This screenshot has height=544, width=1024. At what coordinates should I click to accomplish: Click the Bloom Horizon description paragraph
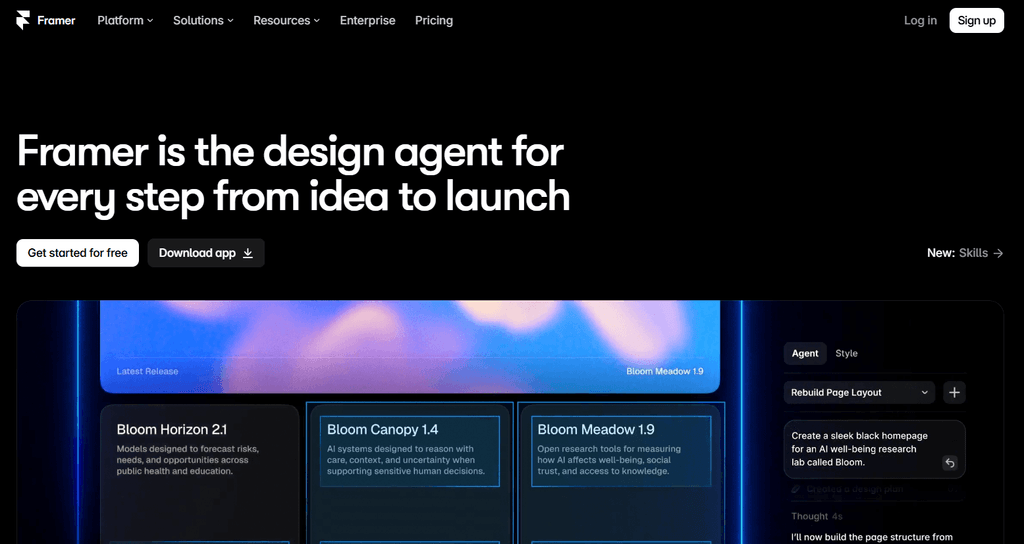(187, 460)
